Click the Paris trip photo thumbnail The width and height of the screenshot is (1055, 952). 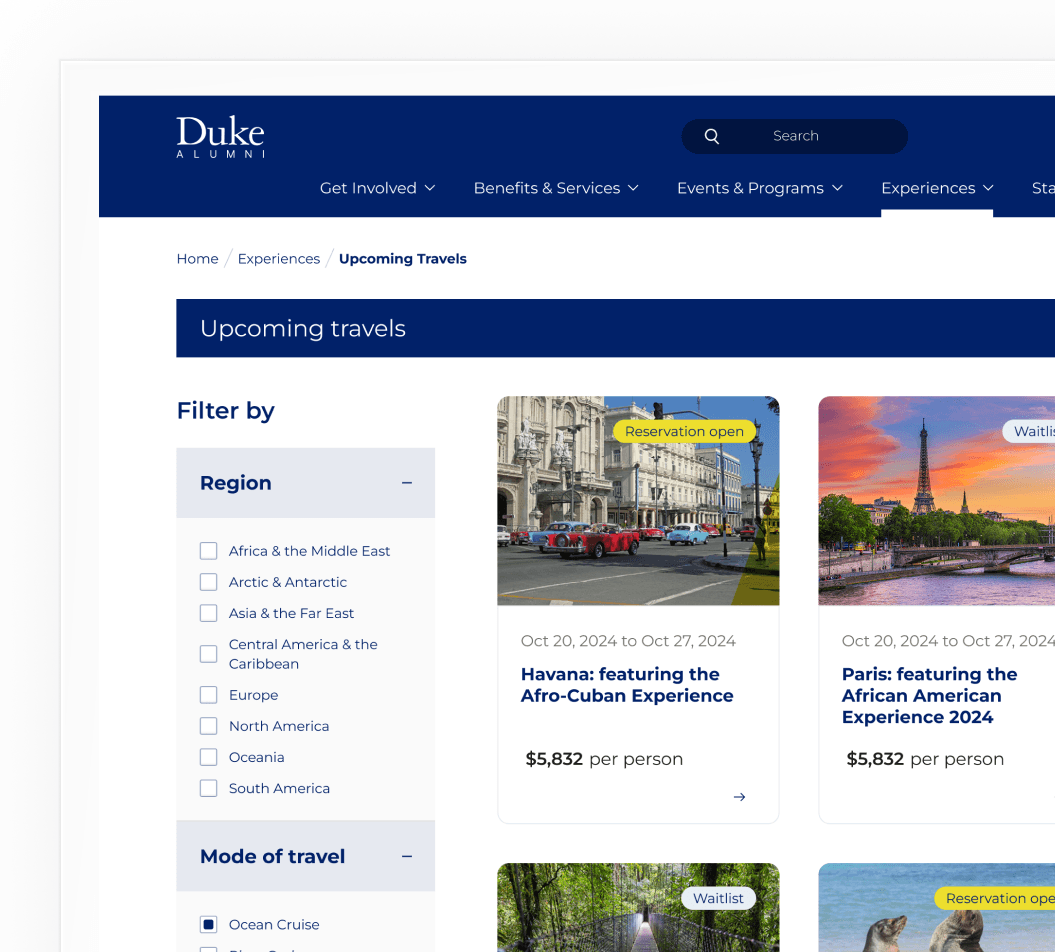[x=940, y=500]
